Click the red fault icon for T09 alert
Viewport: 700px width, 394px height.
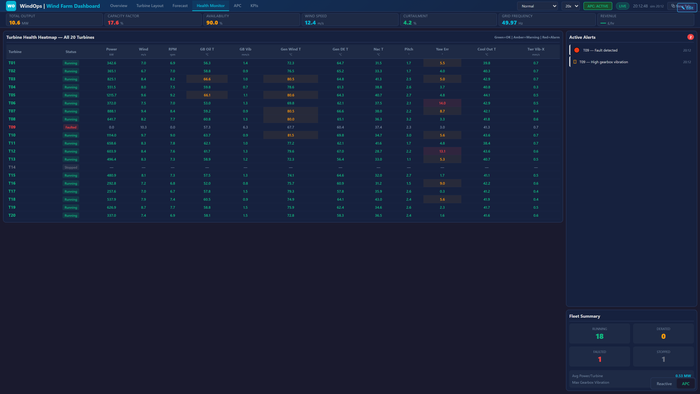pos(576,50)
